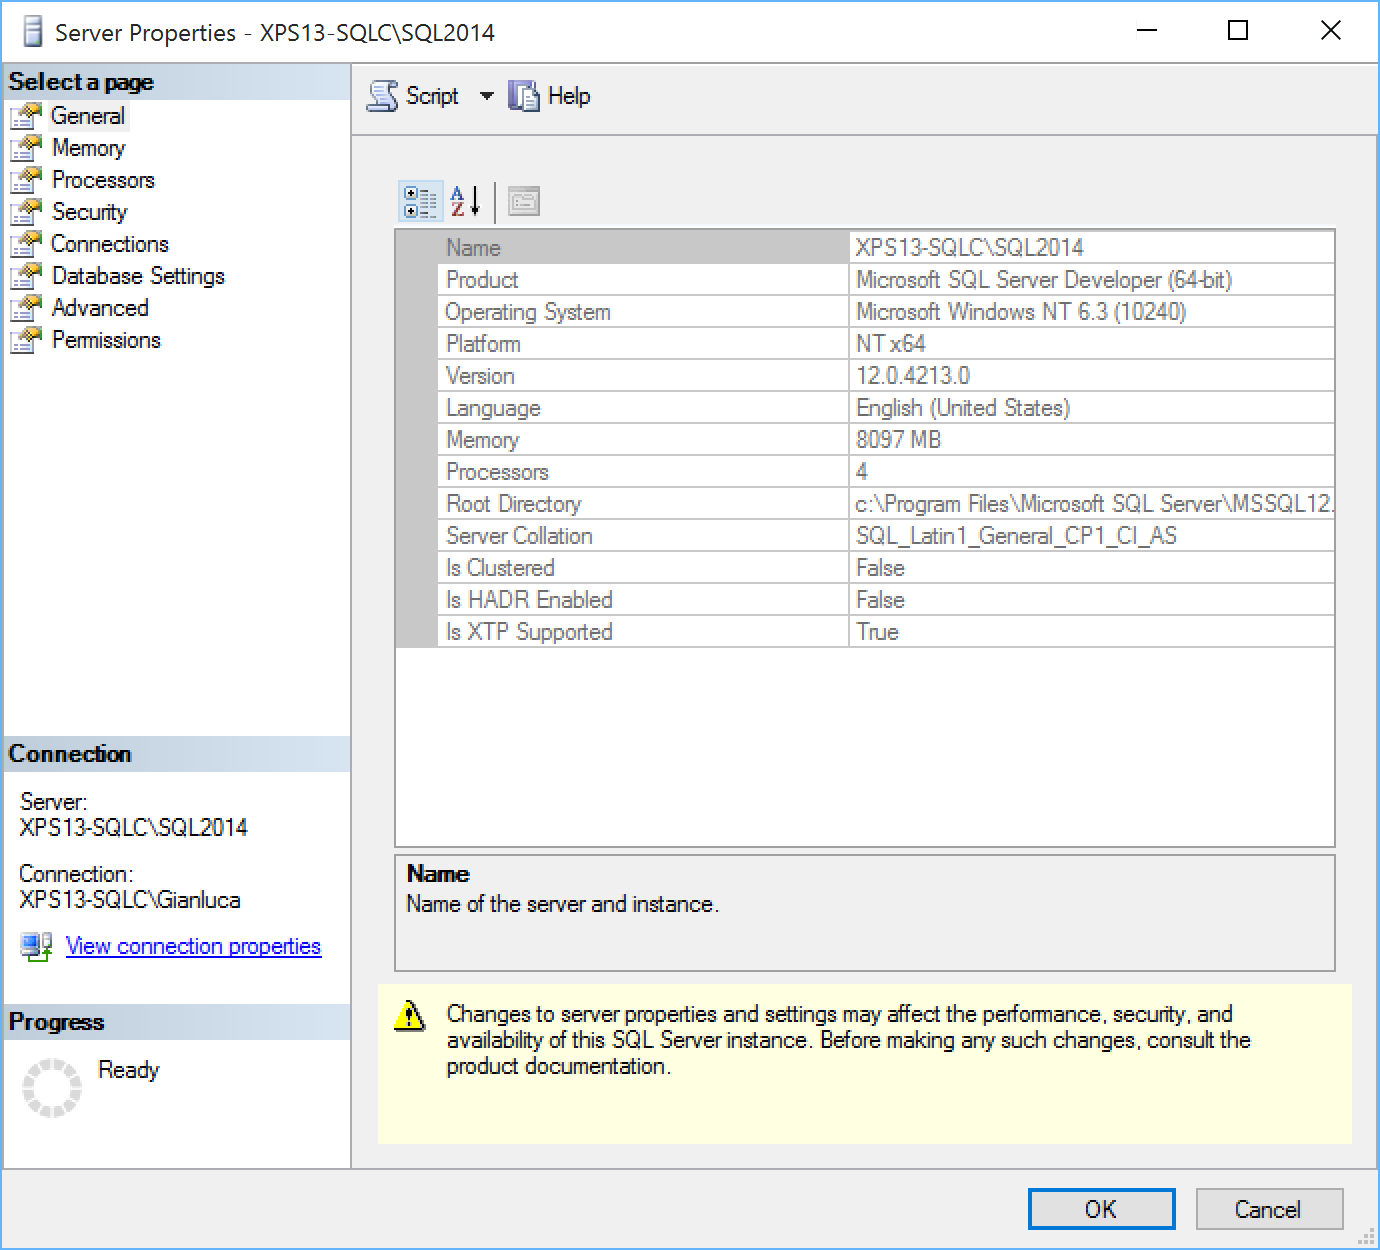Click the Security page icon

(26, 212)
